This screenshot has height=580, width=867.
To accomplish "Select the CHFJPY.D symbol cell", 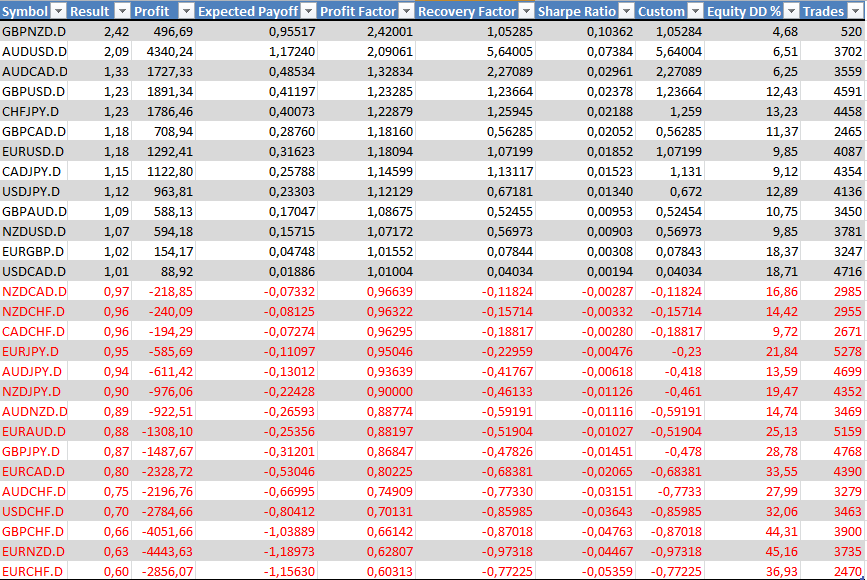I will click(34, 111).
